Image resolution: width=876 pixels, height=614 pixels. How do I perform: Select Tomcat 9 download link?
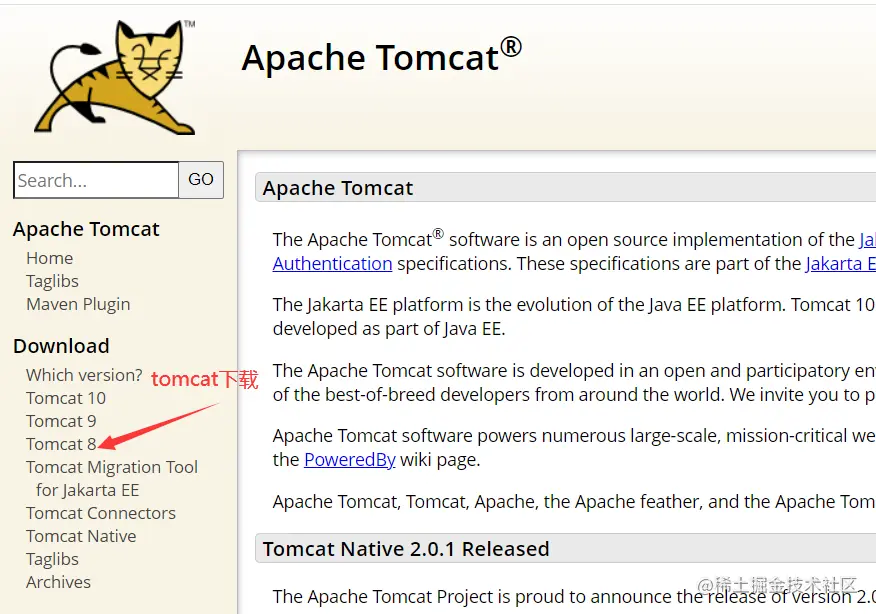(61, 421)
